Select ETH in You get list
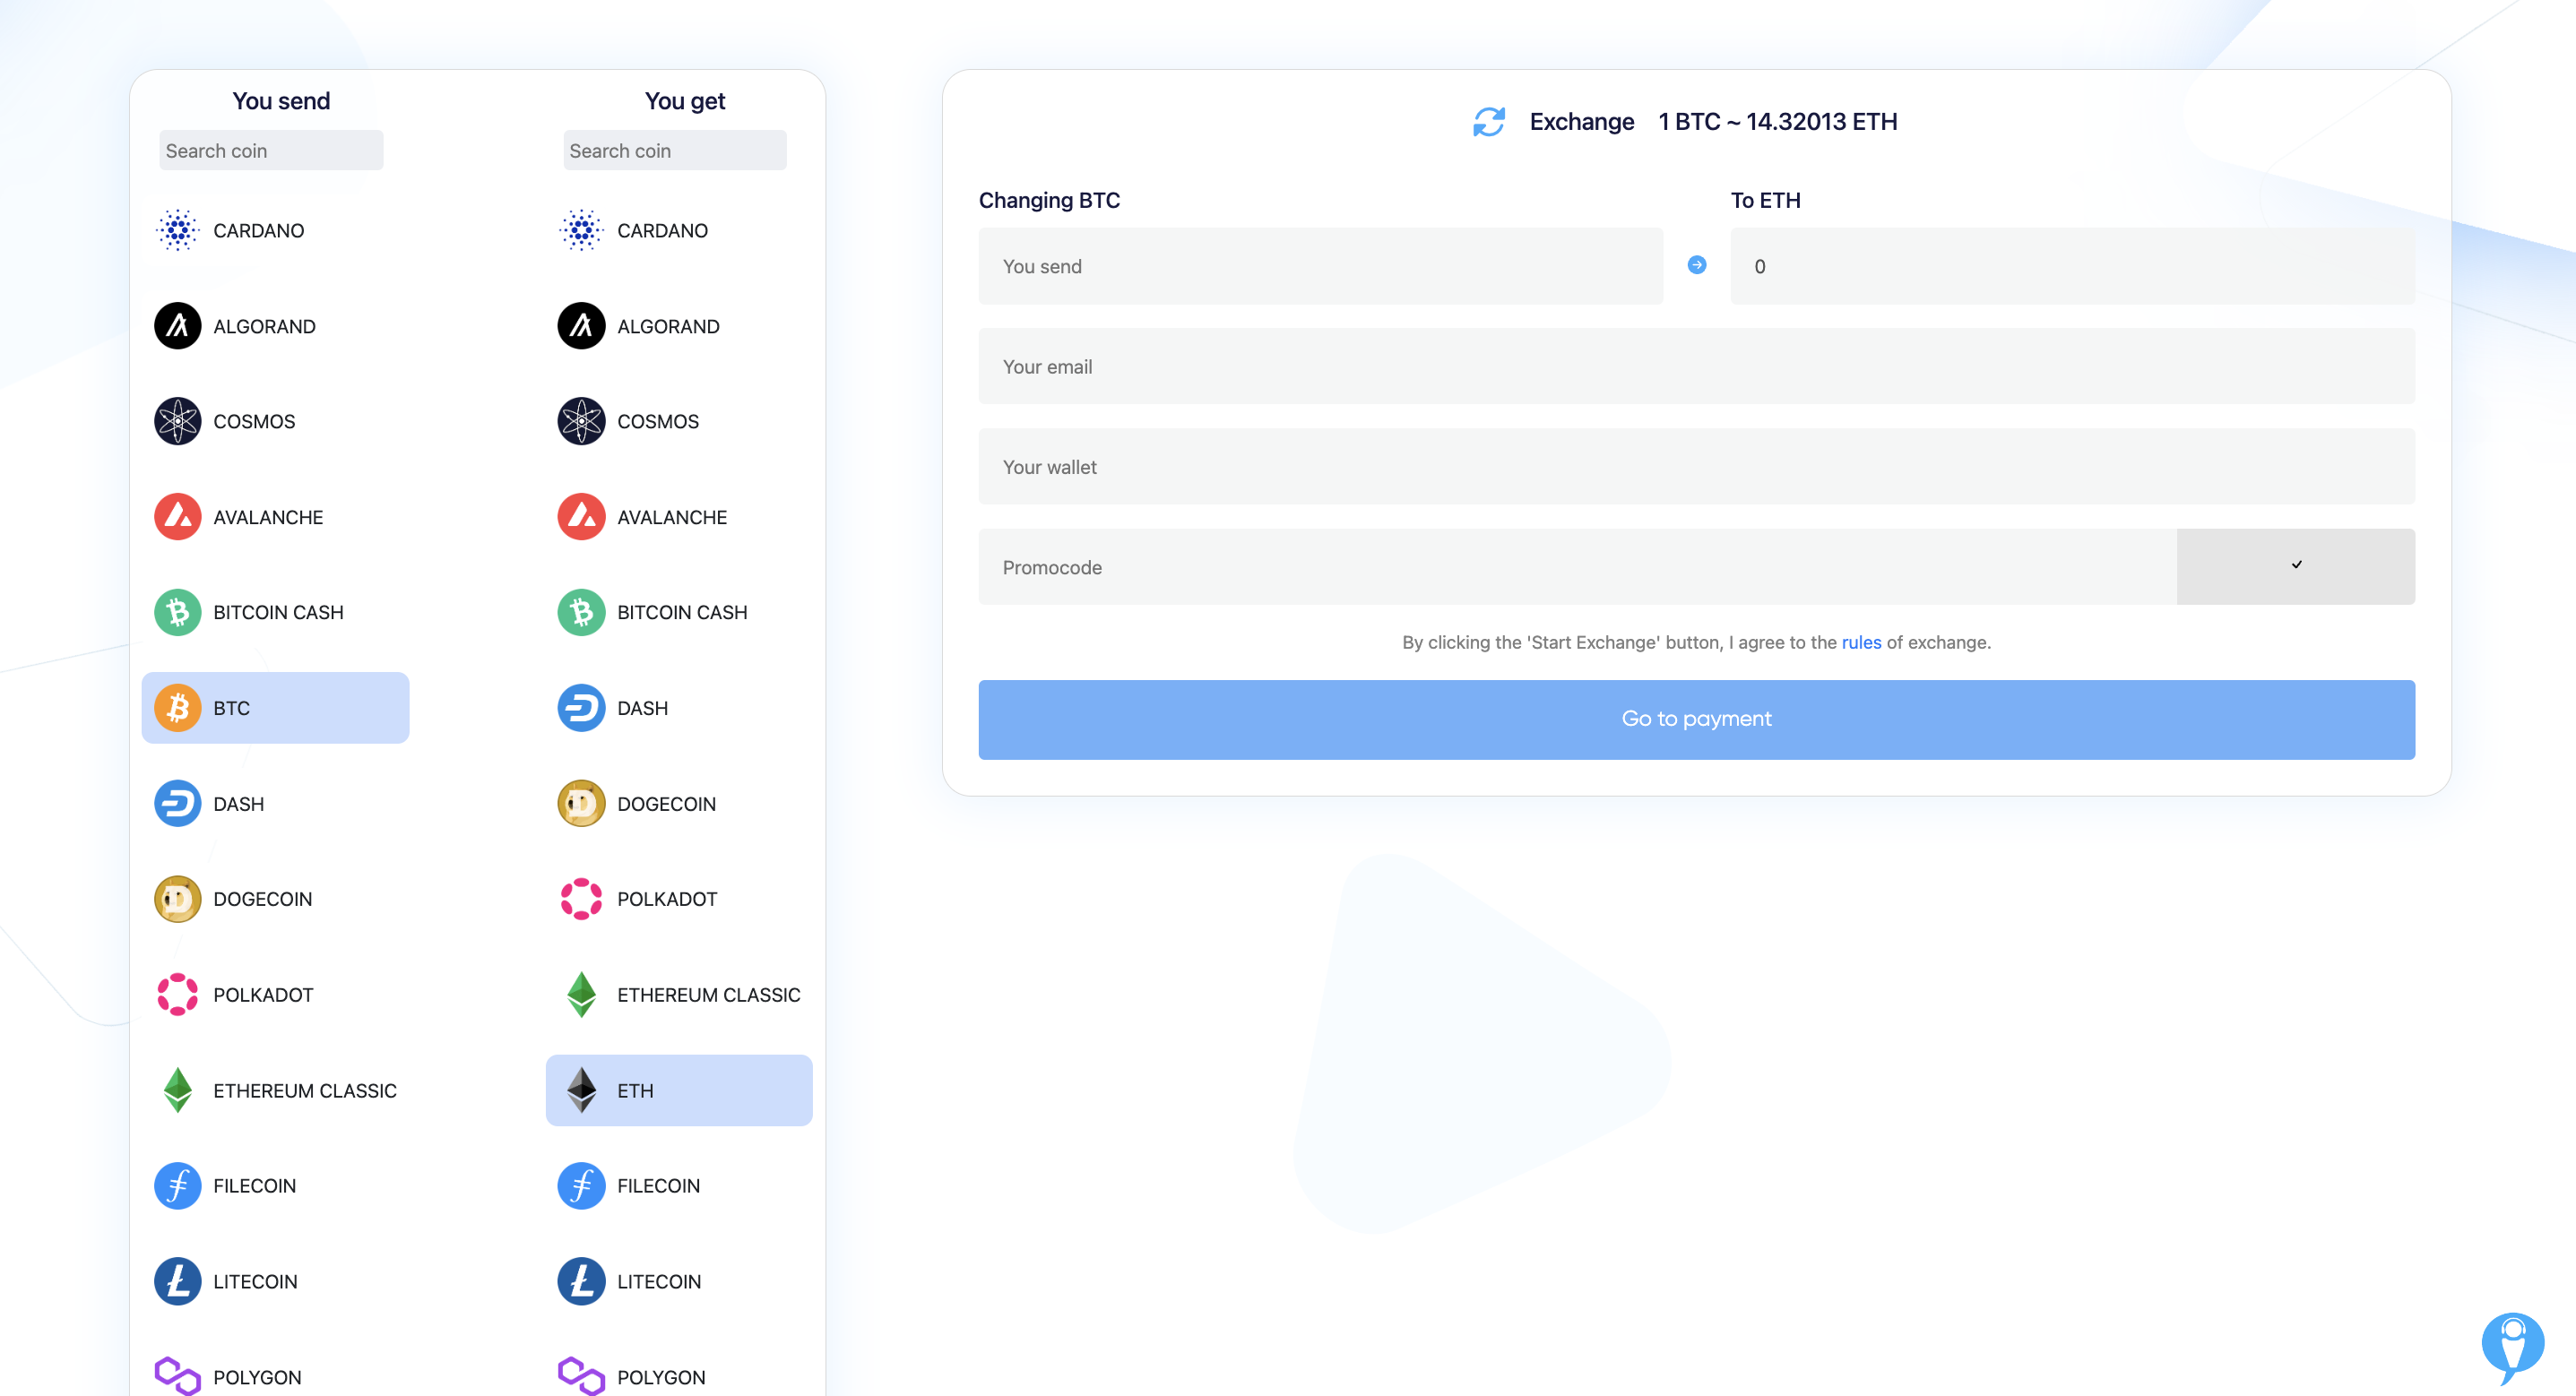Screen dimensions: 2576x1396 pos(678,1090)
